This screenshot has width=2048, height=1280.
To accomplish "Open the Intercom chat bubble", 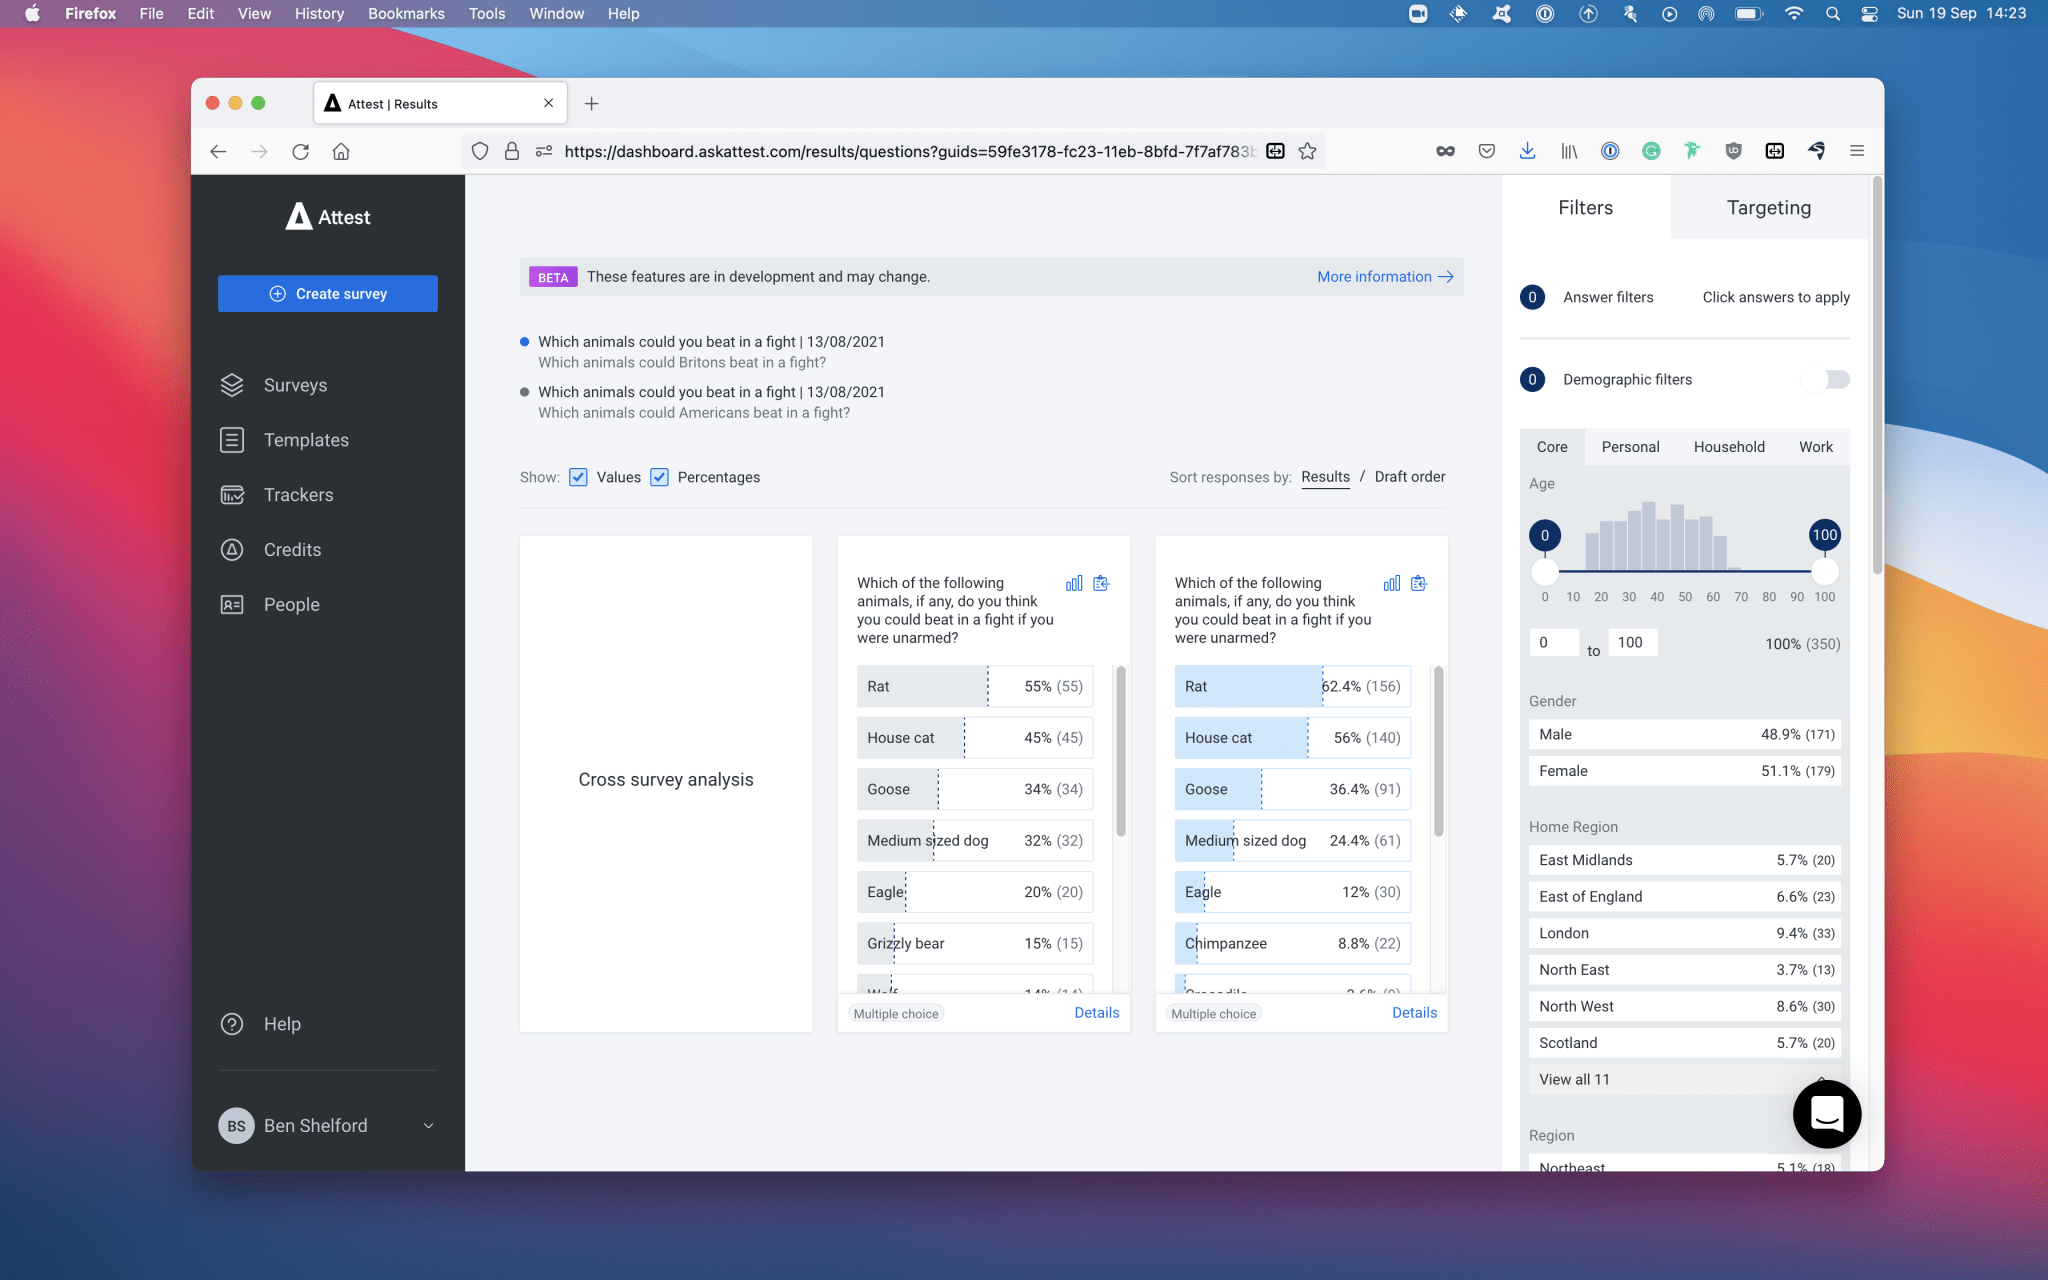I will (1826, 1114).
